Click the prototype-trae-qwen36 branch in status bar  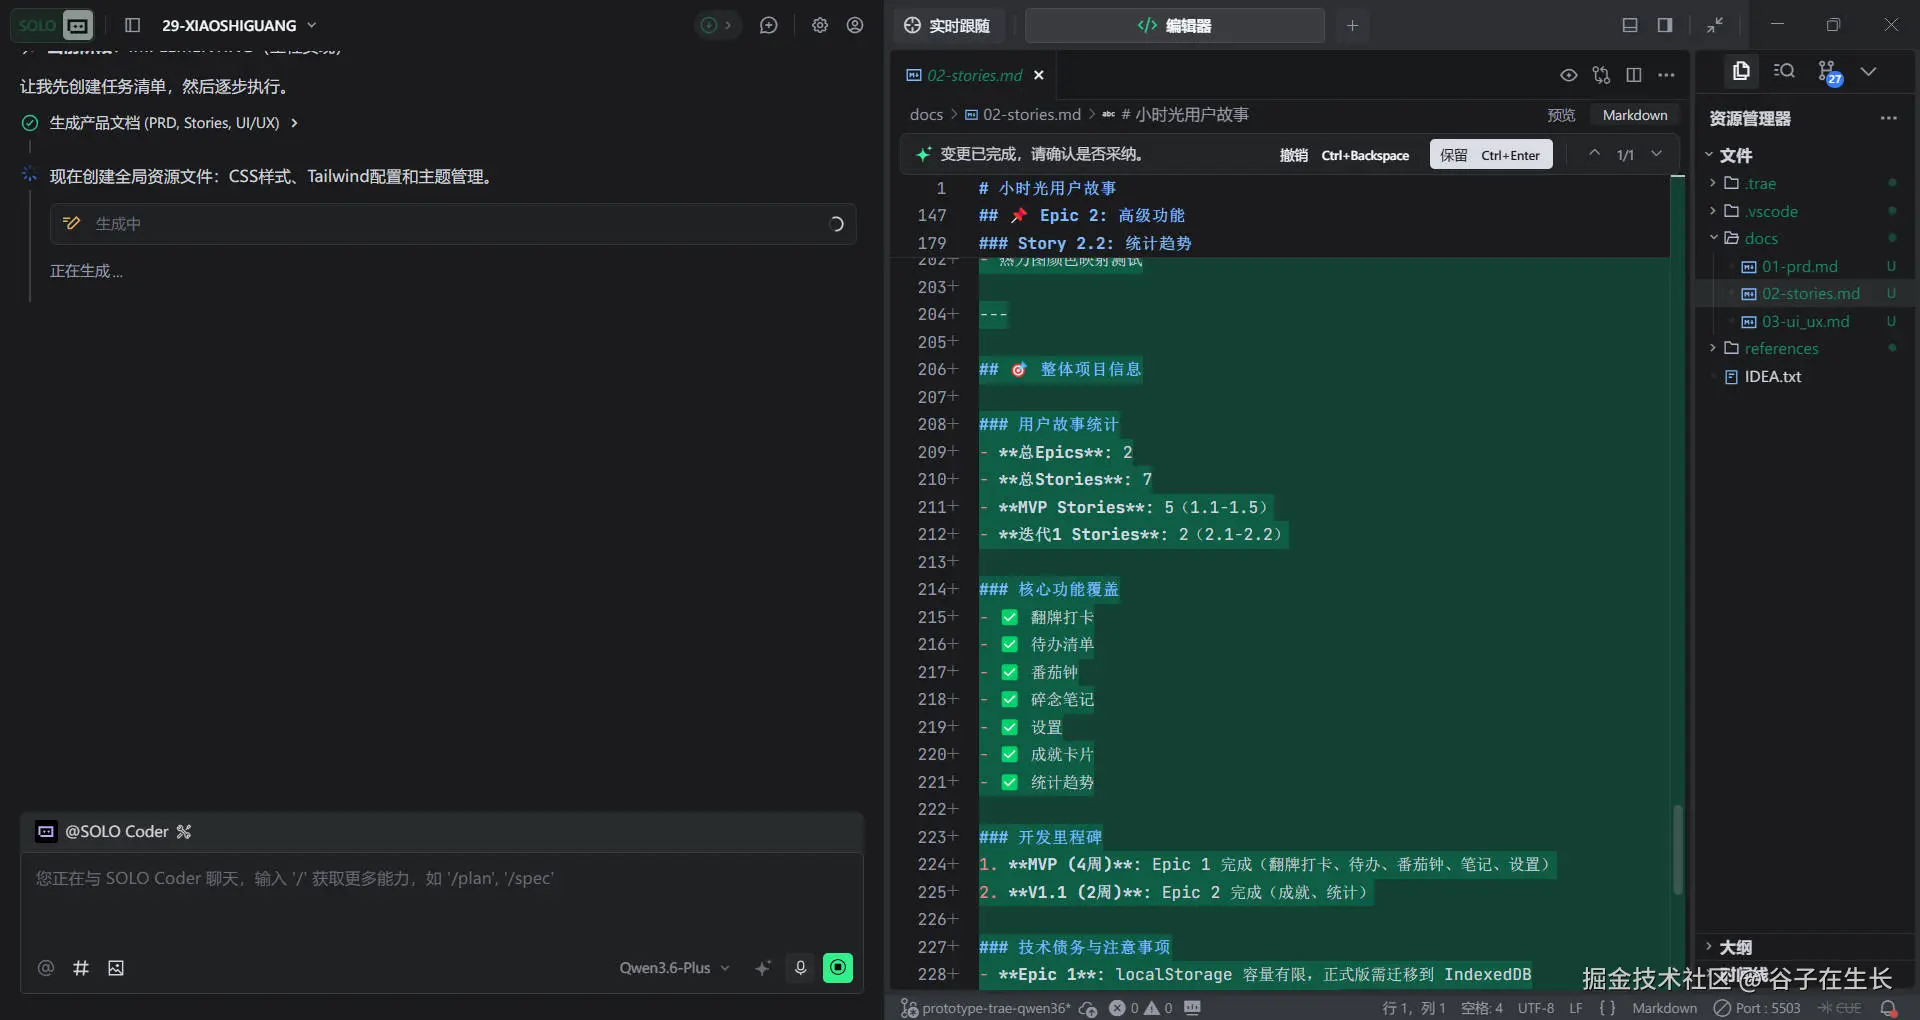click(985, 1008)
